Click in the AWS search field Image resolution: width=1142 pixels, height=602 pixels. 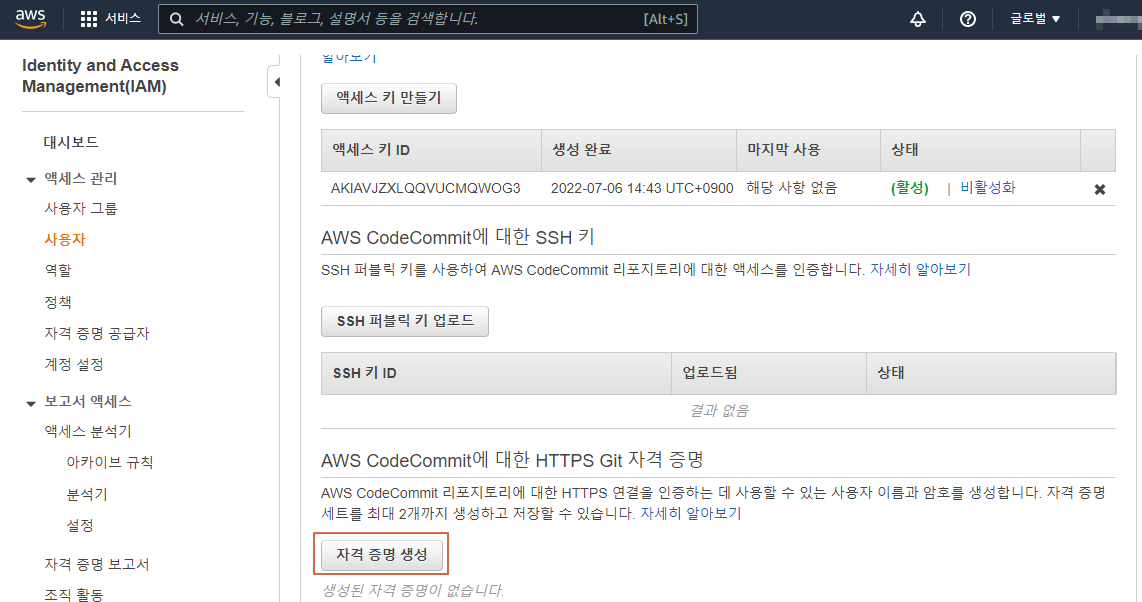428,19
